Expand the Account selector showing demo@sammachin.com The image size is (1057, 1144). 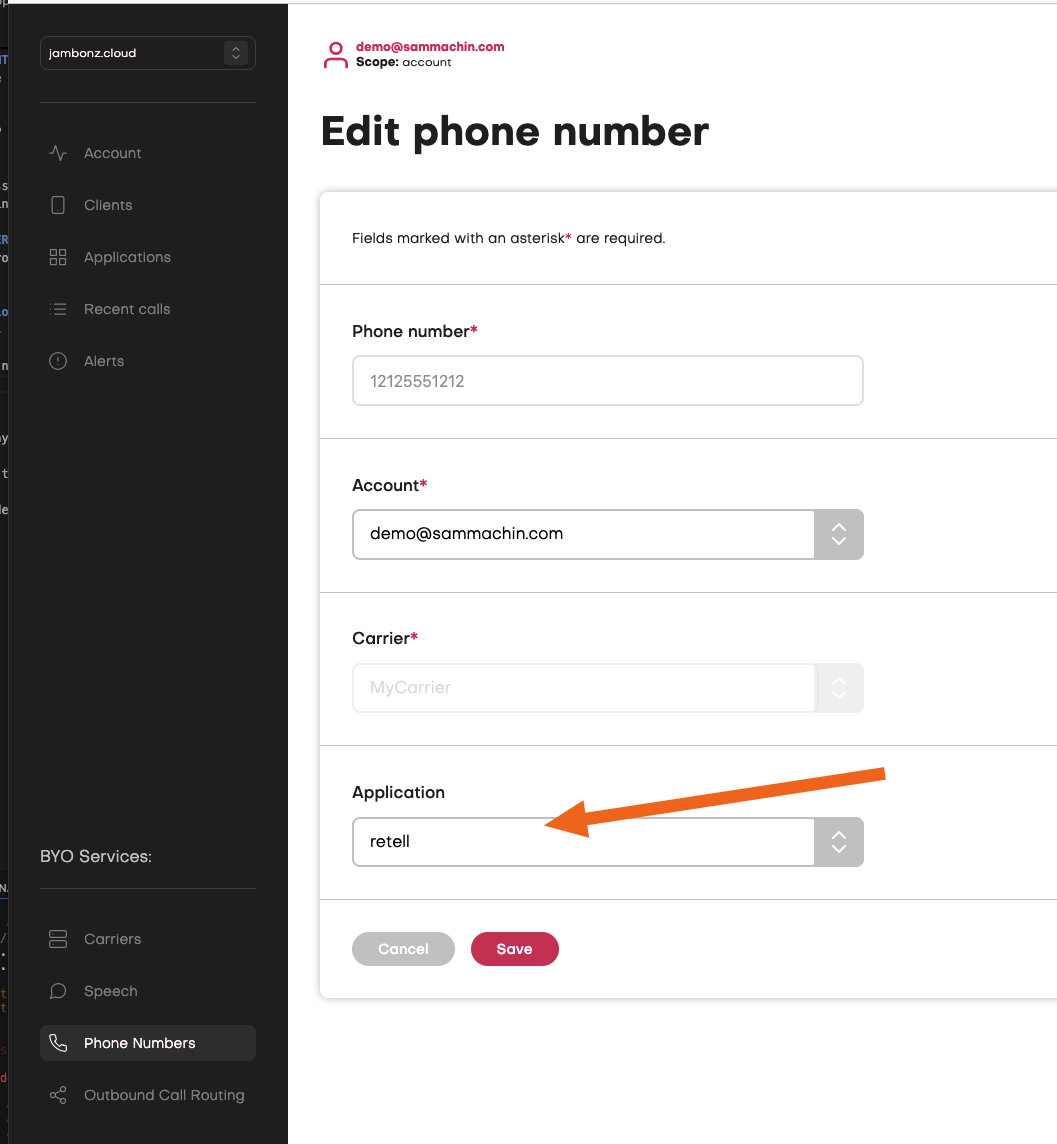(607, 534)
